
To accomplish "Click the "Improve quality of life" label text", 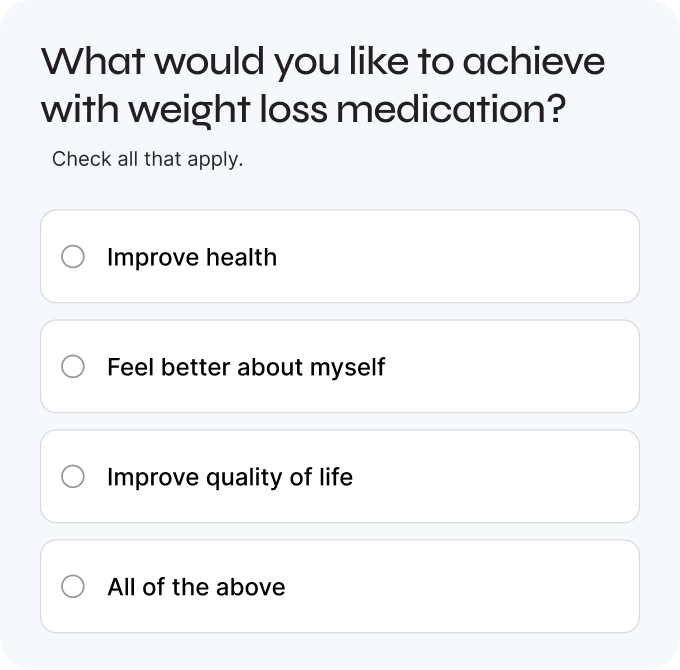I will coord(230,477).
